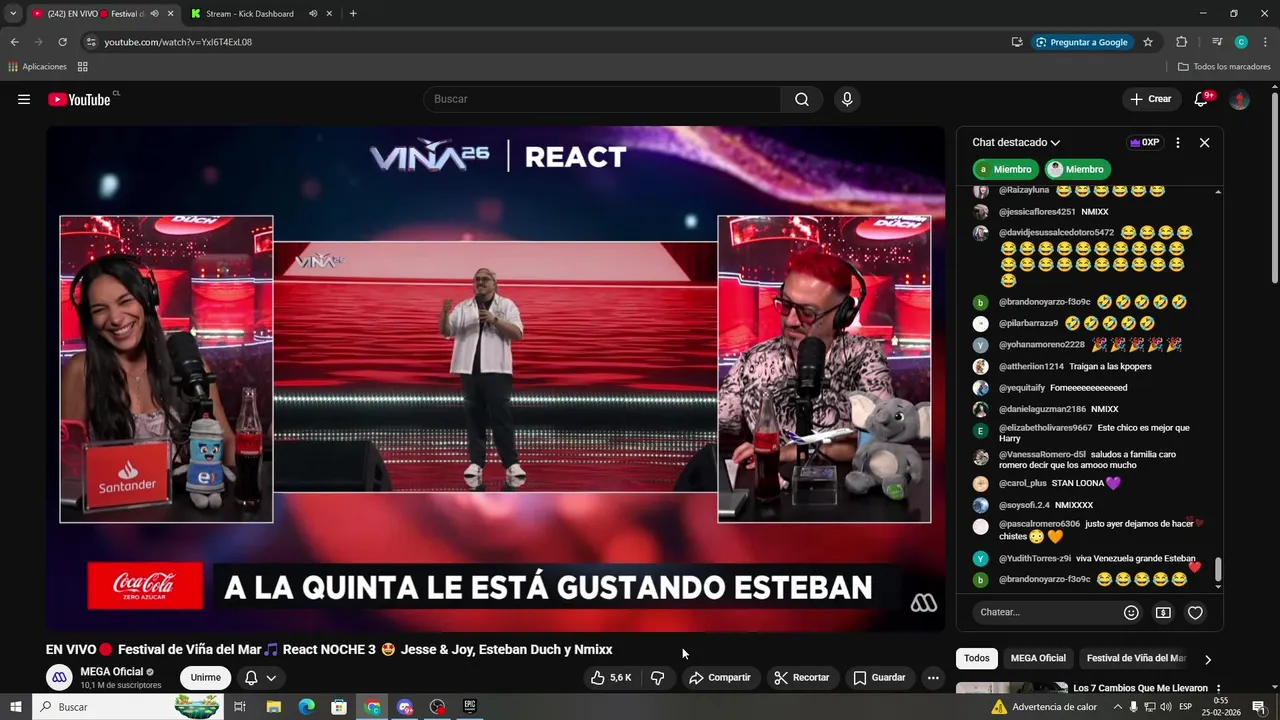Show hidden system tray icons
This screenshot has height=720, width=1280.
(1116, 707)
